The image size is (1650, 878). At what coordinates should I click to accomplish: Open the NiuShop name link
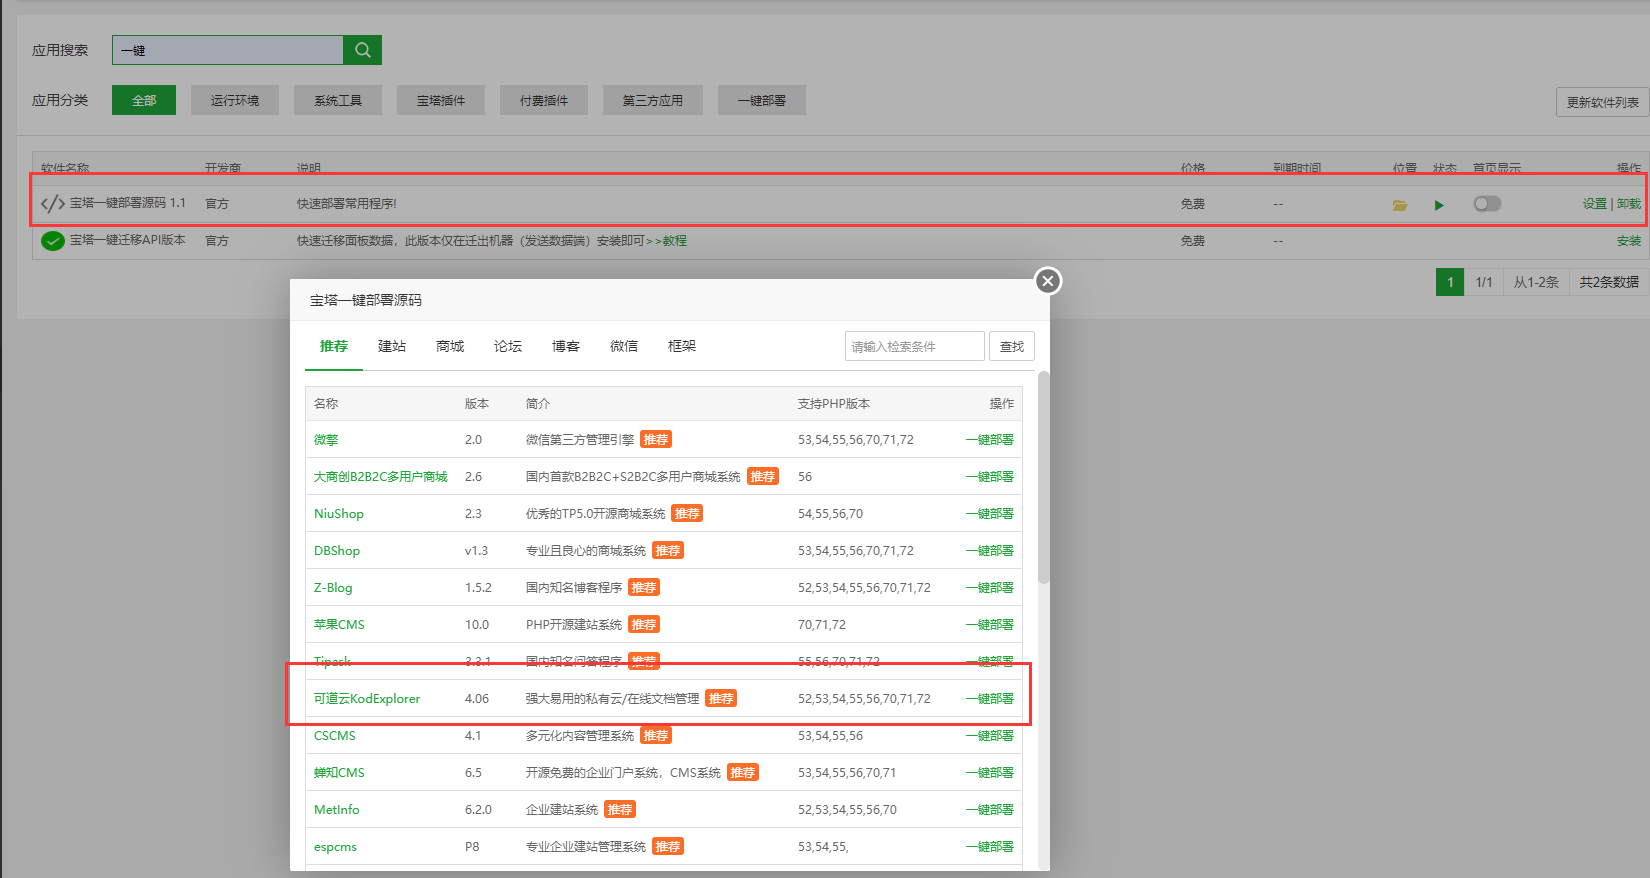339,514
